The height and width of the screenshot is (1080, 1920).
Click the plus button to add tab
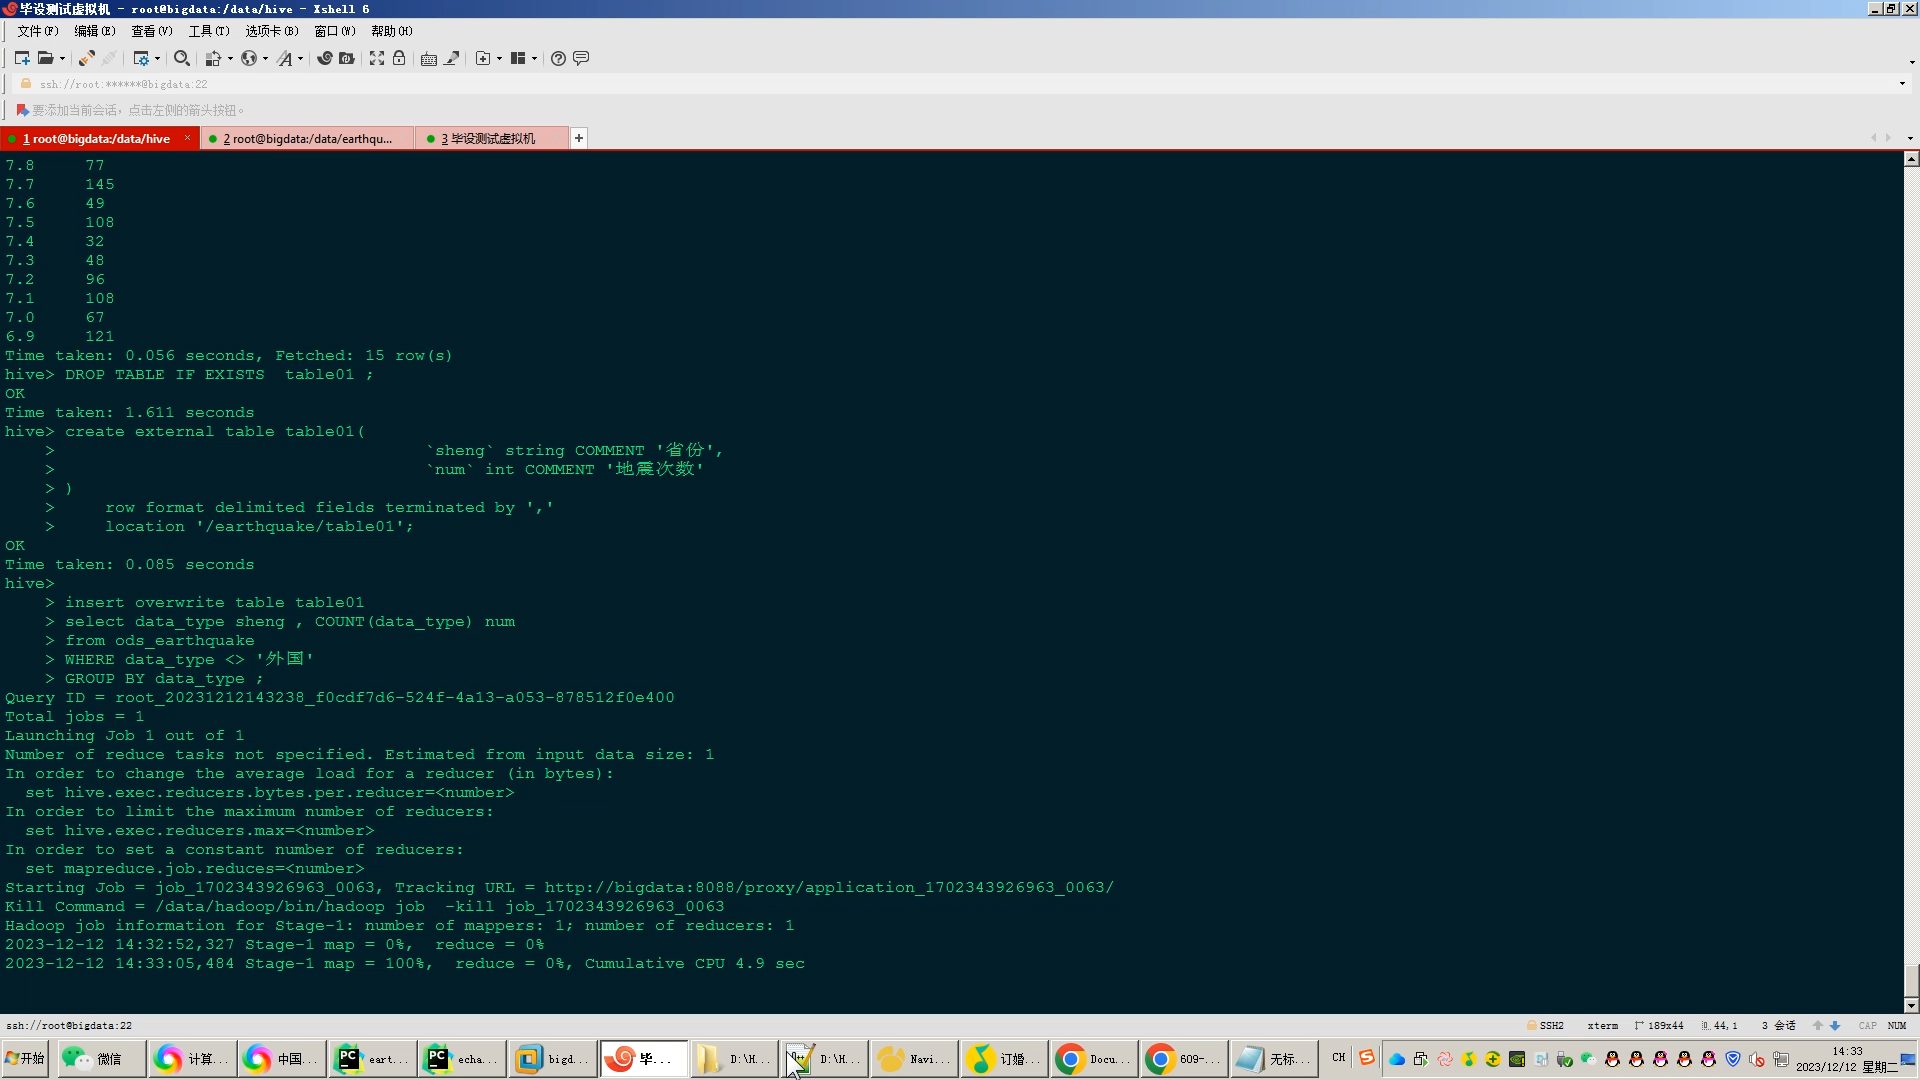[579, 138]
